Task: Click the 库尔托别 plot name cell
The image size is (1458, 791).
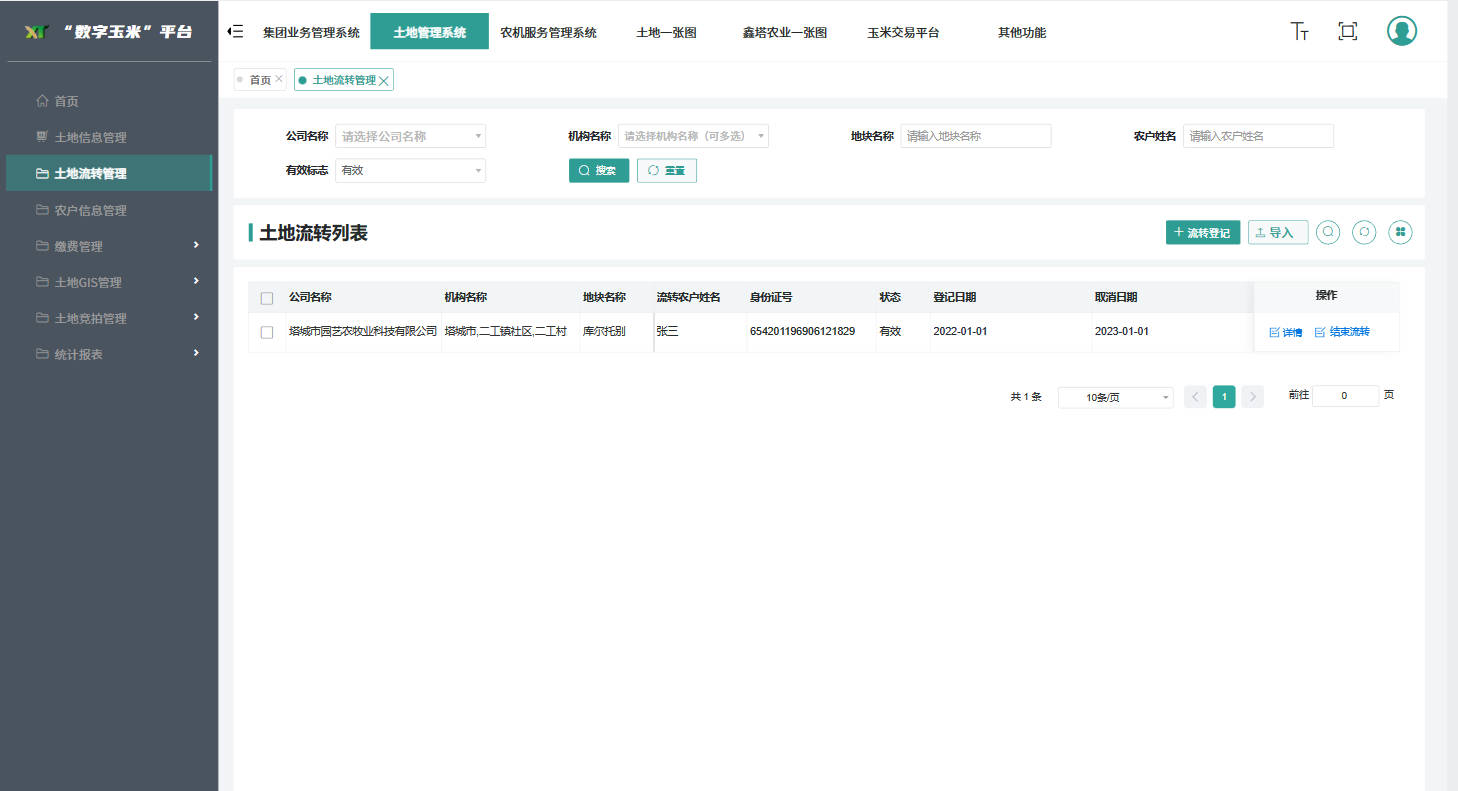Action: pos(603,331)
